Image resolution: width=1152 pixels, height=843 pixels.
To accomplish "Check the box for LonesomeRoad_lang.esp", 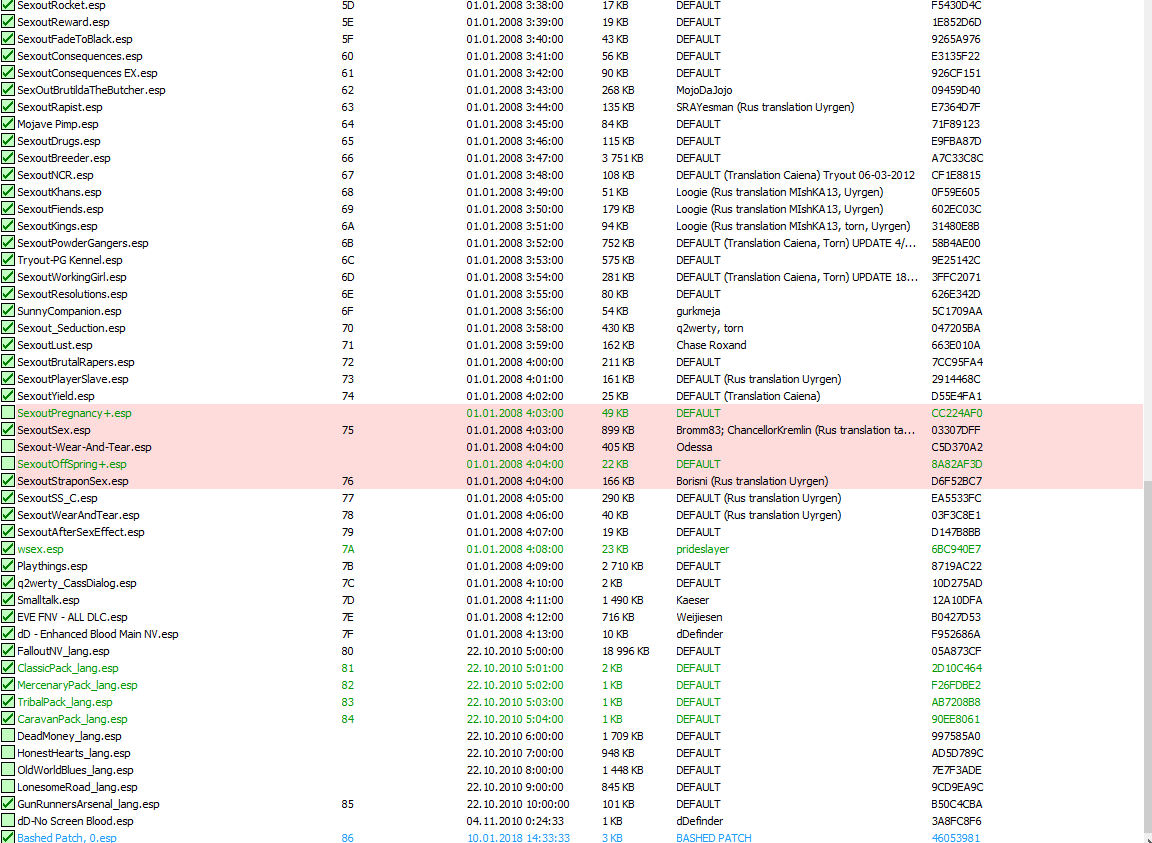I will [x=8, y=787].
